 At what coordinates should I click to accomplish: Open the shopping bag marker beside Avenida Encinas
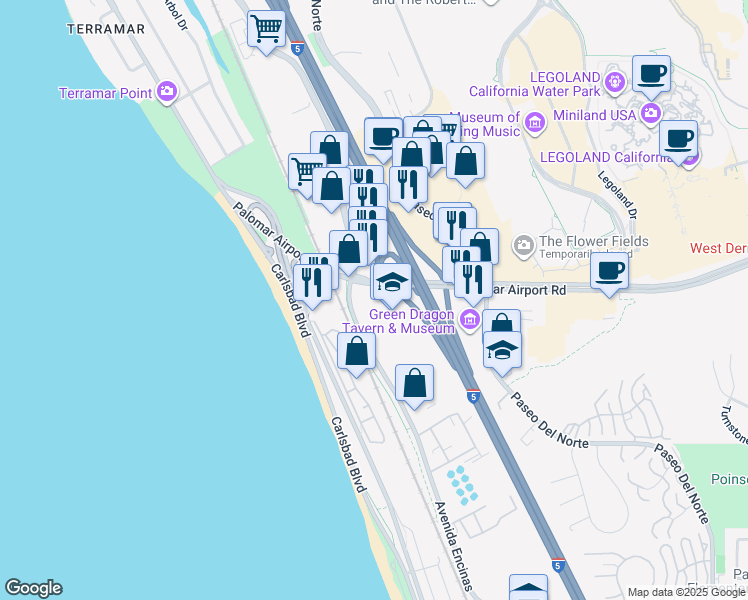(x=414, y=383)
